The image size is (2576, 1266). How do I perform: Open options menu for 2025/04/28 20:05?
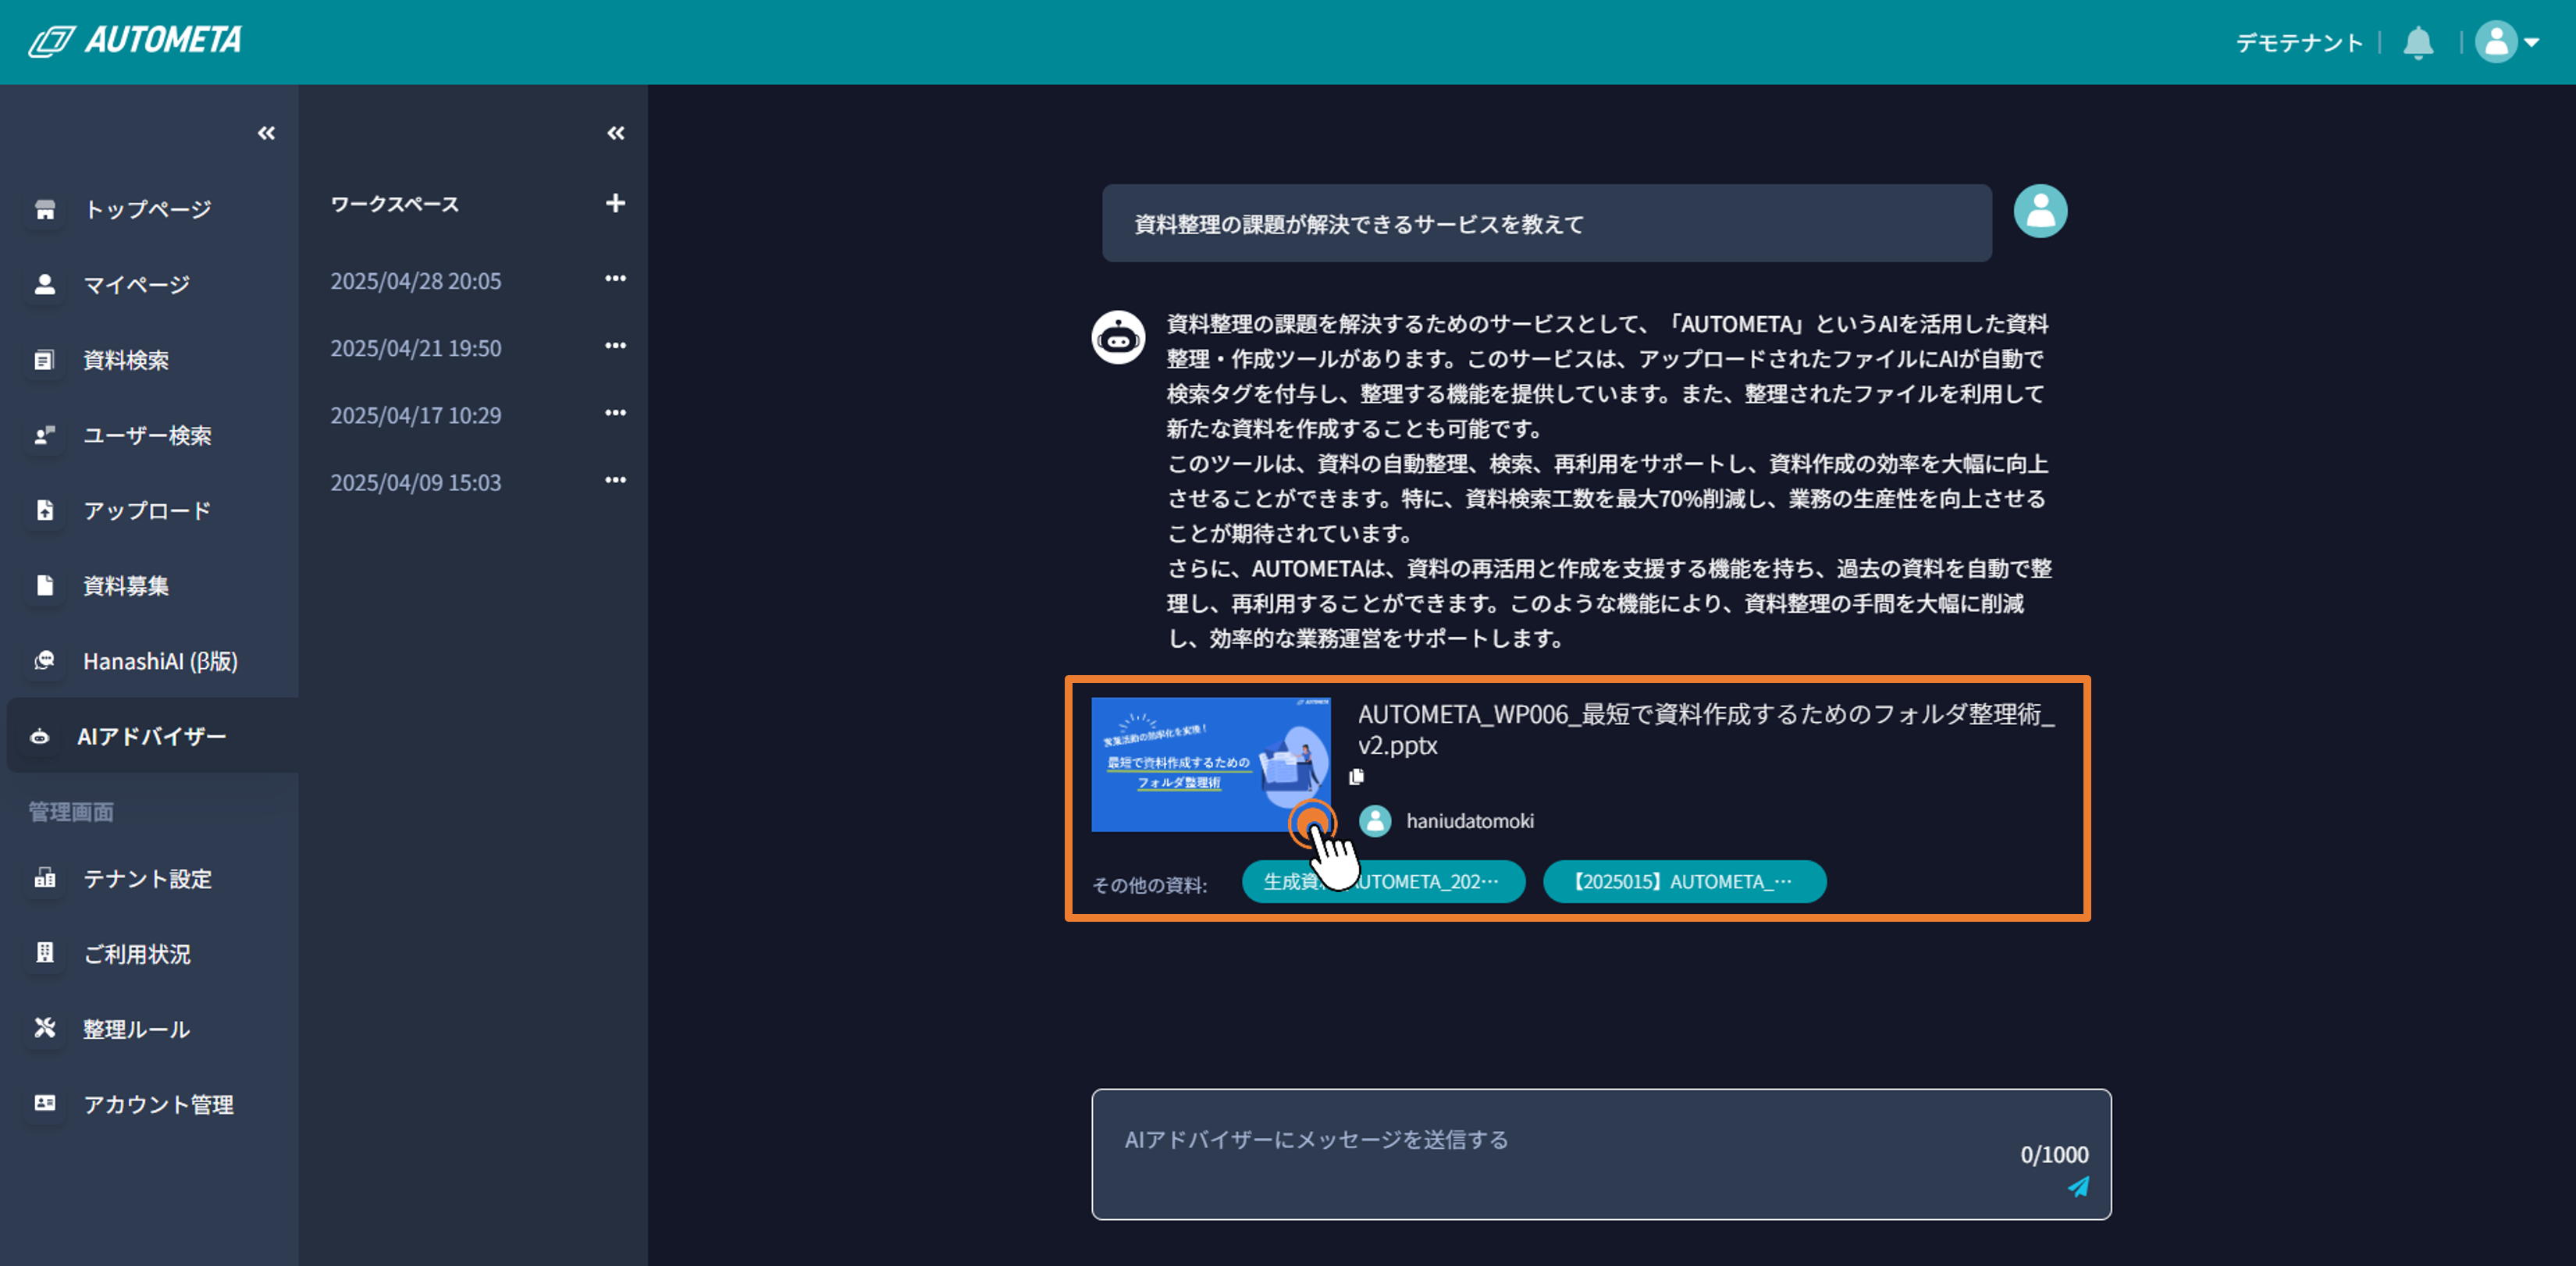[615, 279]
